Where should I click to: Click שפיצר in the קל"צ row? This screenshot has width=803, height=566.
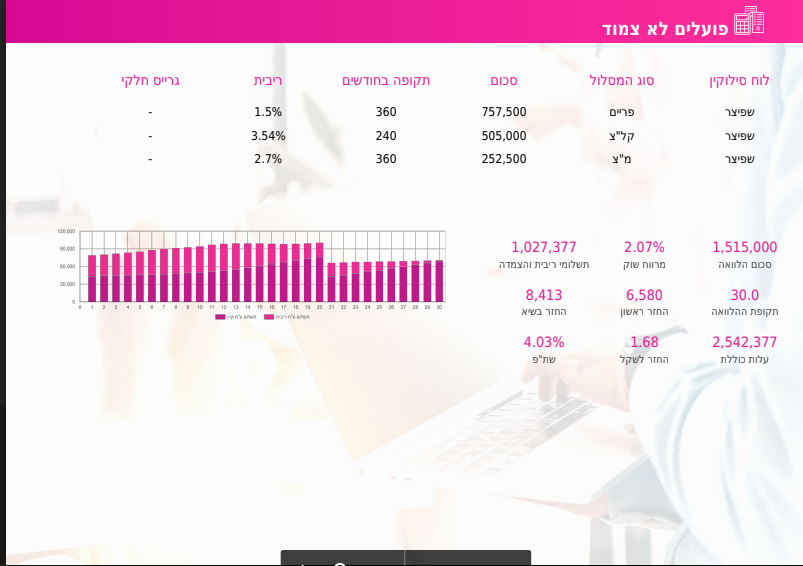739,136
